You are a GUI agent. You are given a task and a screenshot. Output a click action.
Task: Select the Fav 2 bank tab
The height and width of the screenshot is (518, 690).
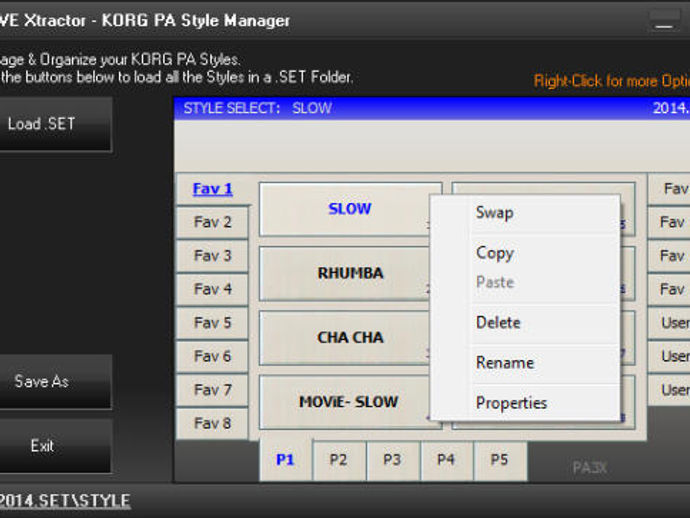pos(213,222)
